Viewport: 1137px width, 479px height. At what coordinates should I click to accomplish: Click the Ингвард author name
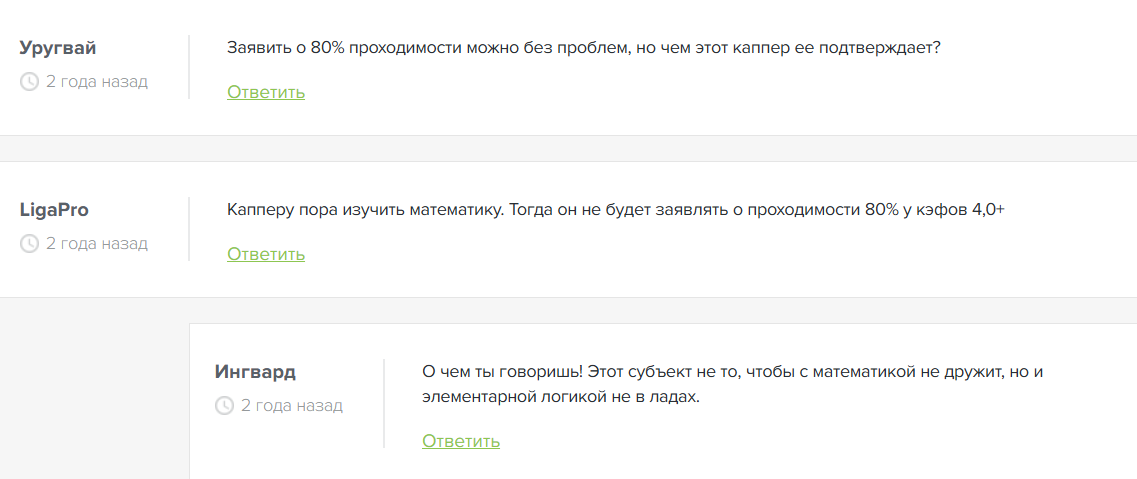pos(255,372)
